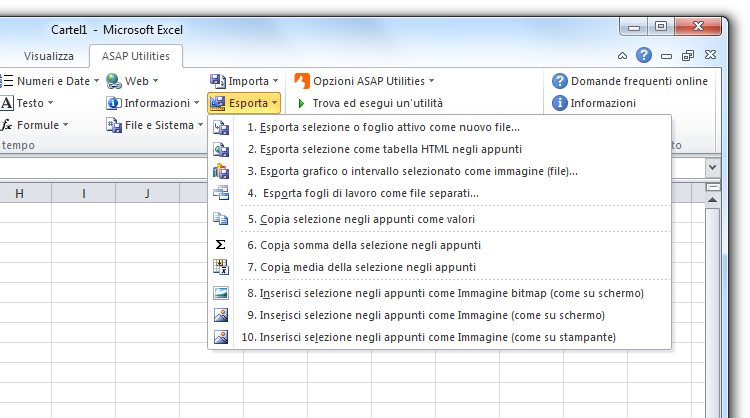750x418 pixels.
Task: Open the Testo dropdown menu
Action: [x=50, y=103]
